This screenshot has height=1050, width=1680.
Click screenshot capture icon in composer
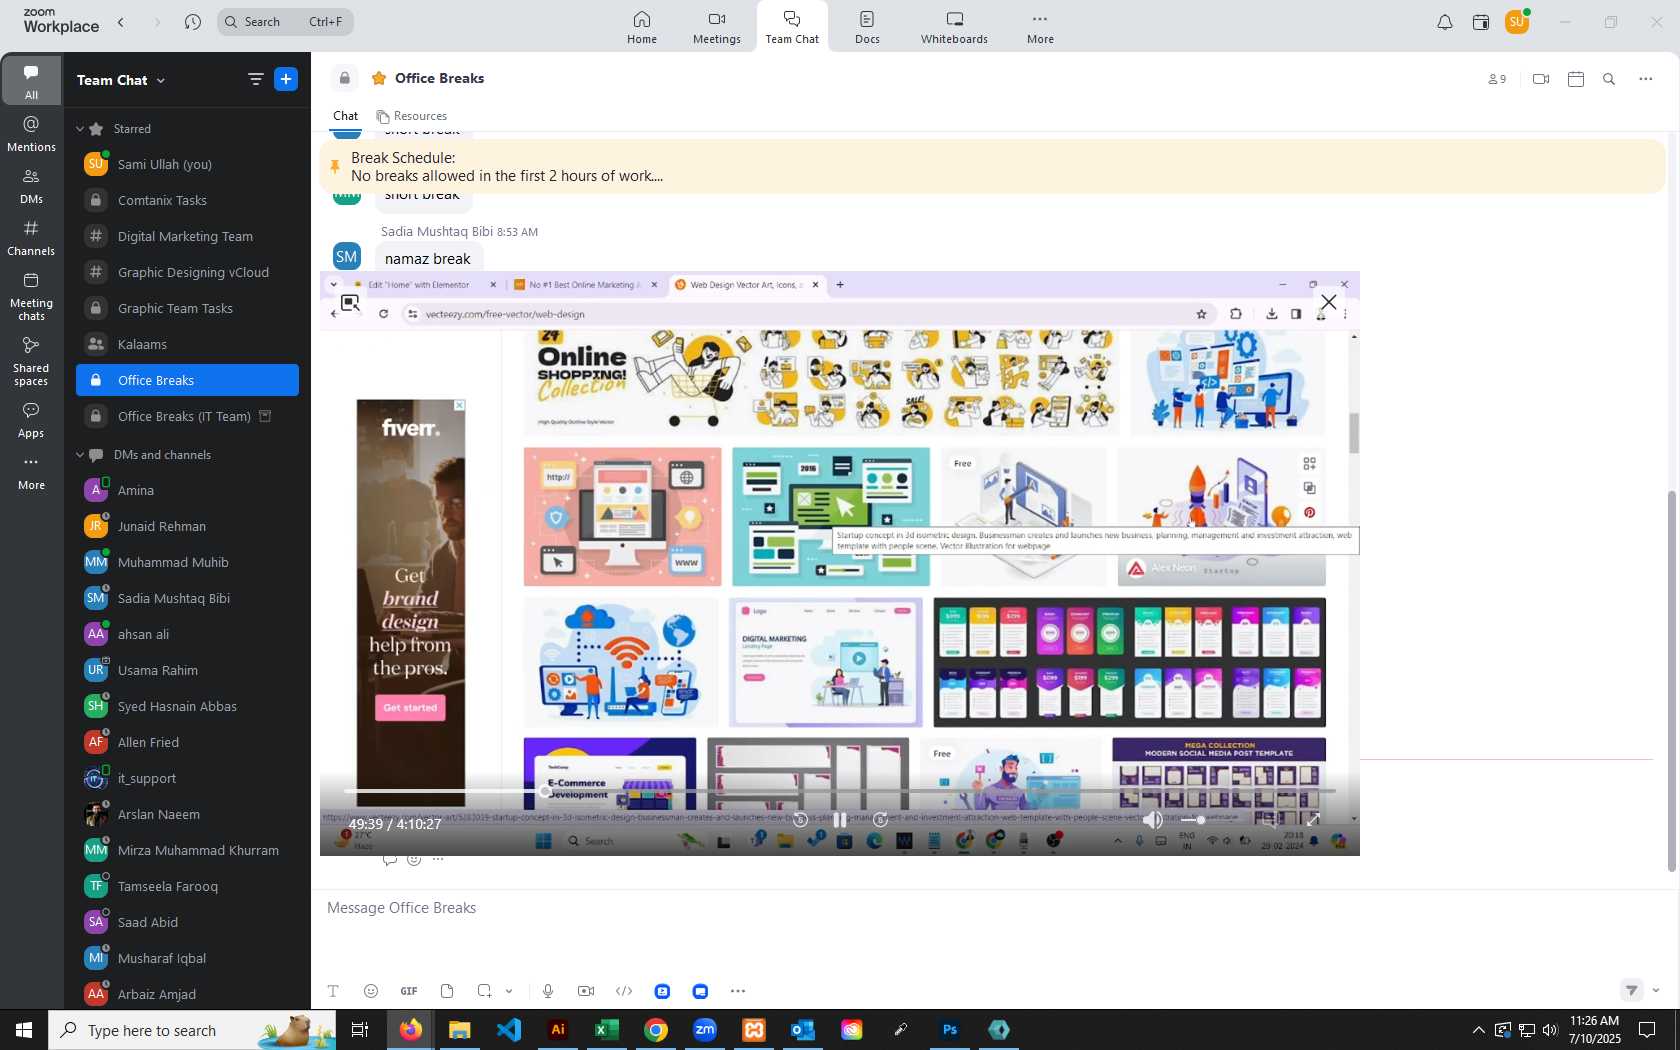(x=484, y=991)
